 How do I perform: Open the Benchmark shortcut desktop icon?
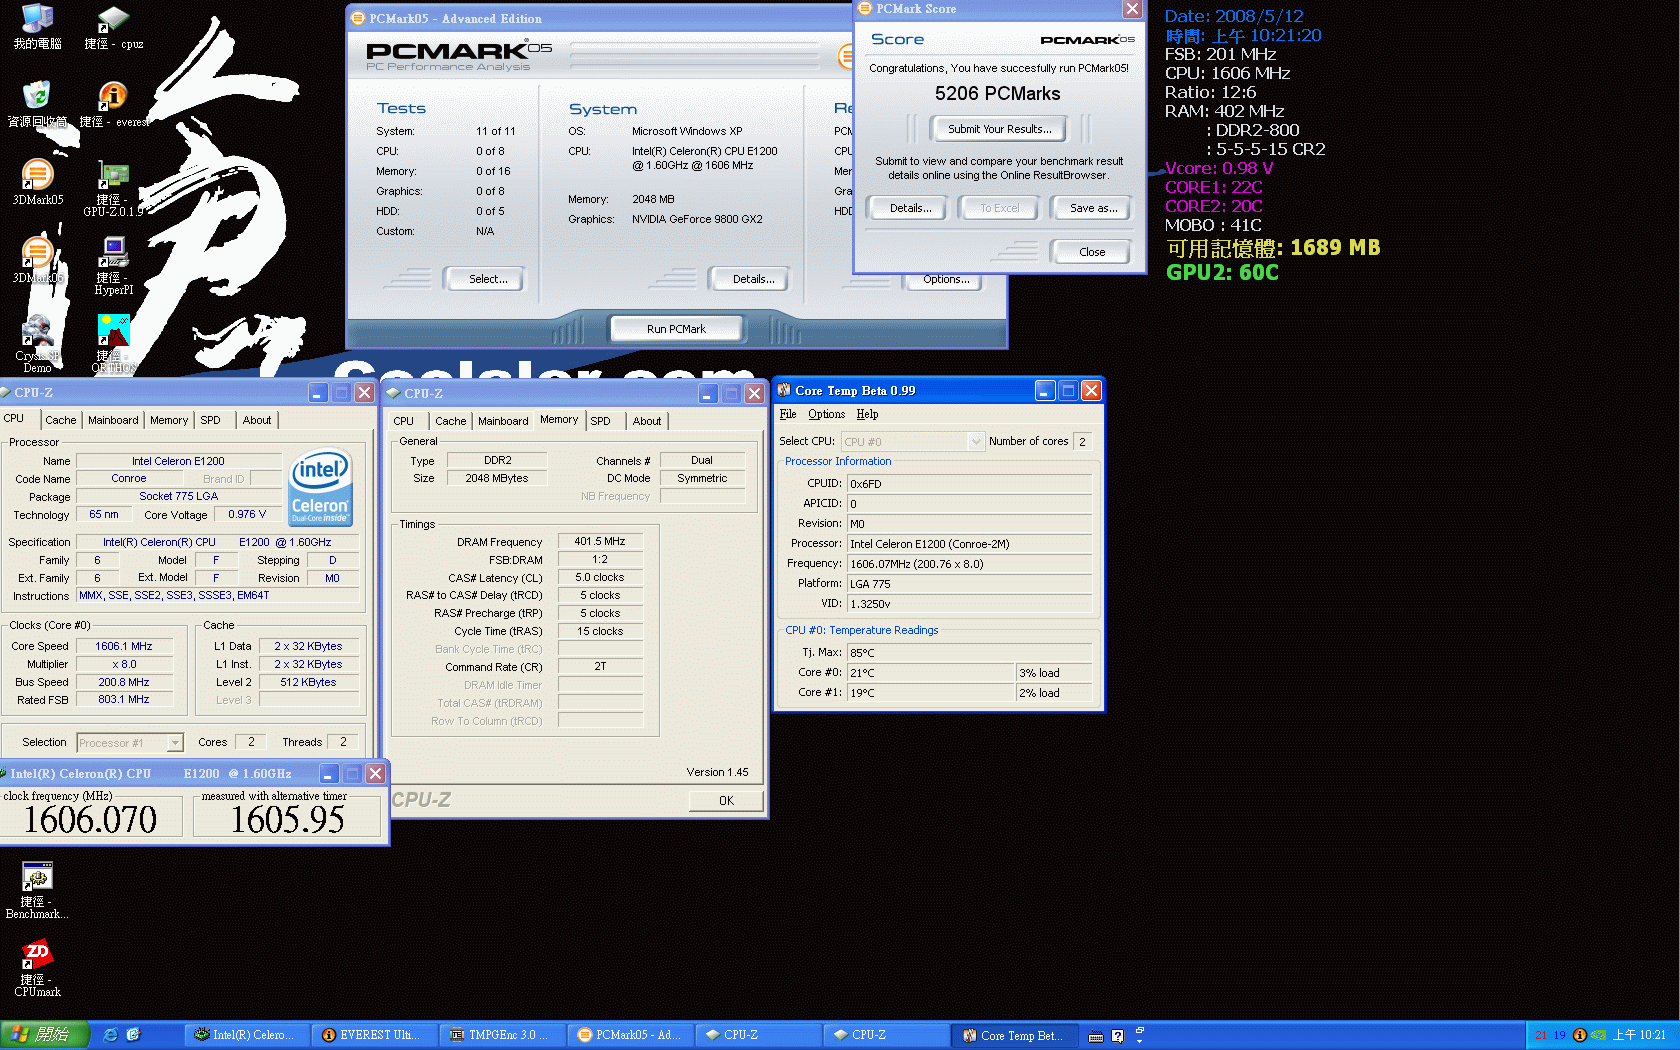[37, 890]
